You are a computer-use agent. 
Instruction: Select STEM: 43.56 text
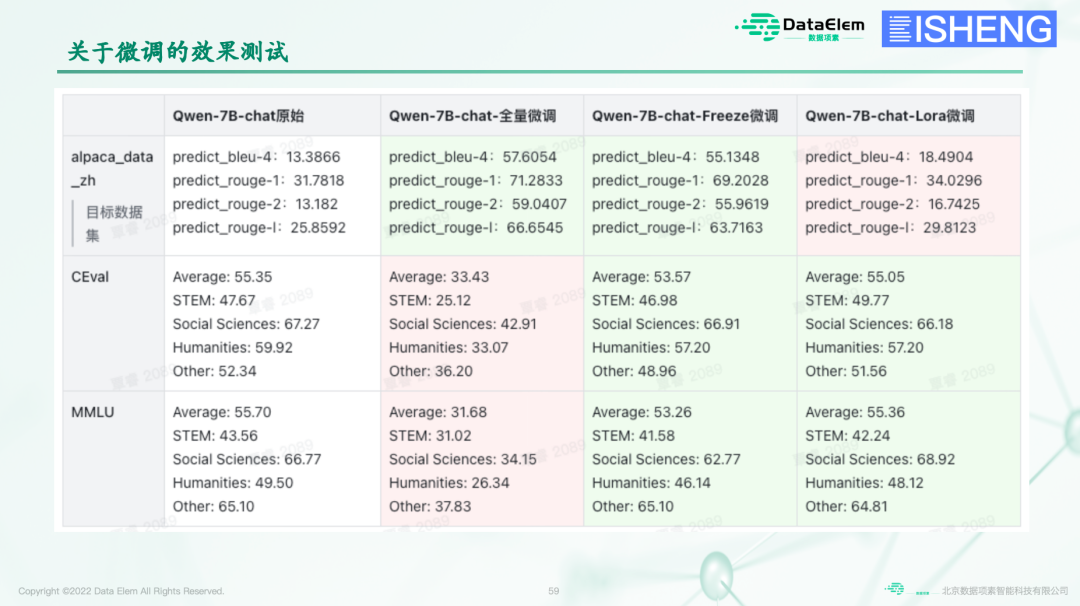coord(215,436)
